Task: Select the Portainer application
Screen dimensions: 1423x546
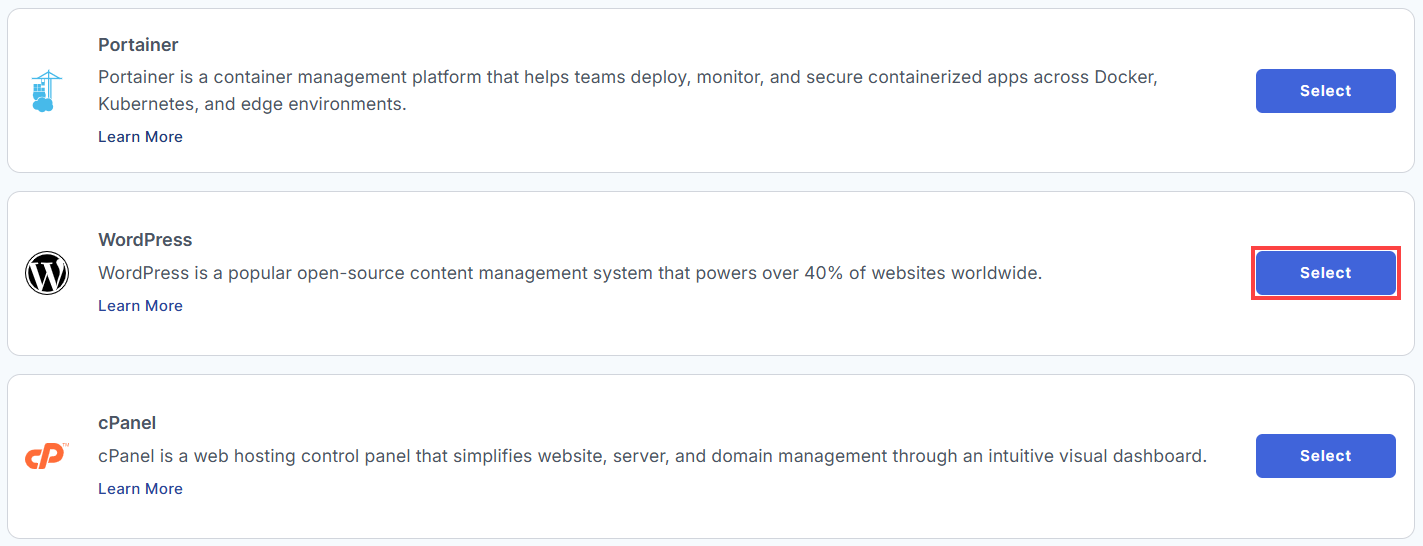Action: click(1325, 91)
